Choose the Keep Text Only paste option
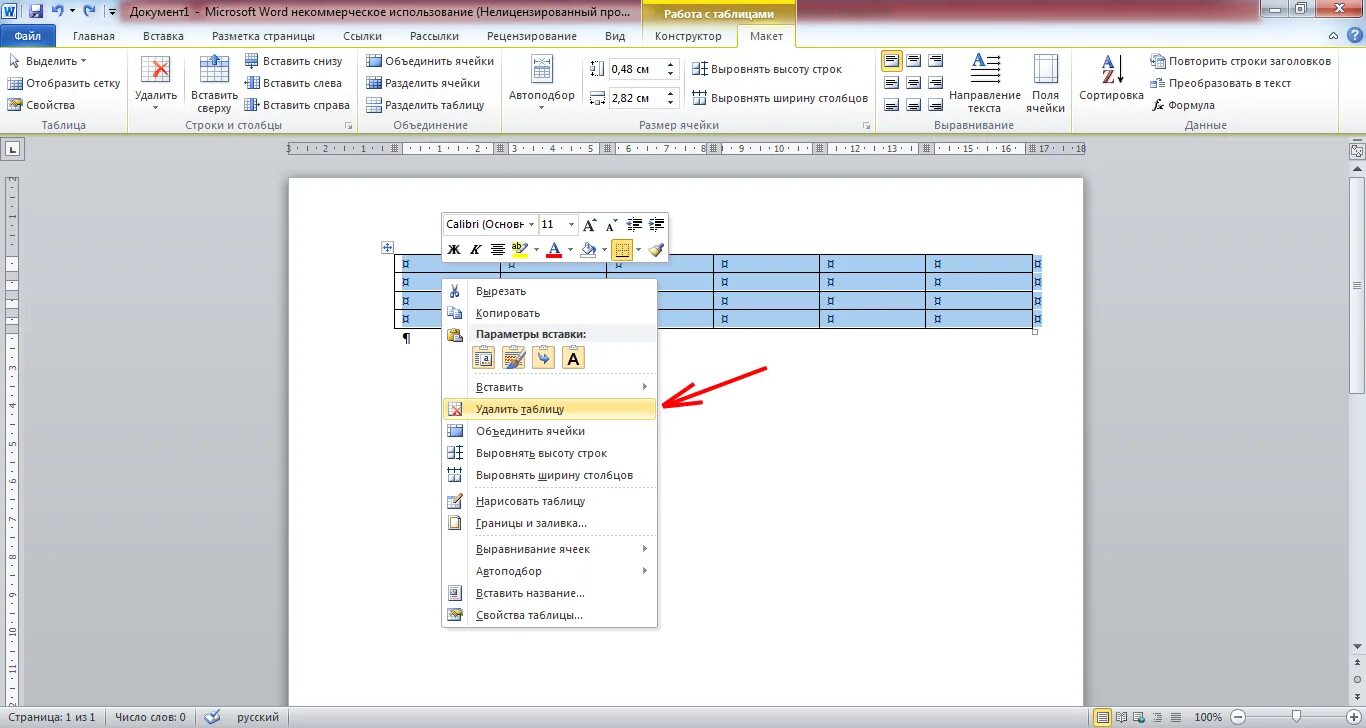1366x728 pixels. point(573,358)
